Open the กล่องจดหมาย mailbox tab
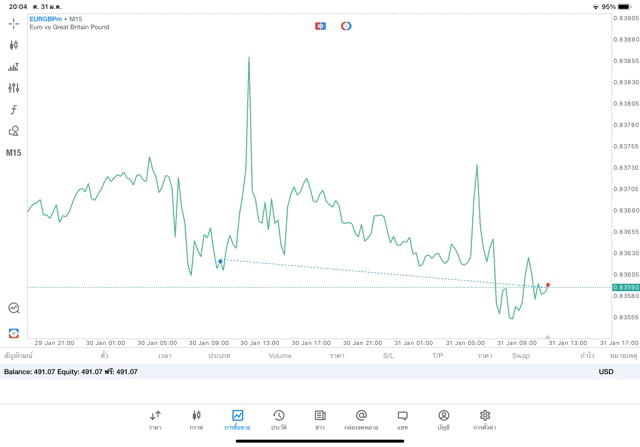This screenshot has width=640, height=447. pos(361,419)
